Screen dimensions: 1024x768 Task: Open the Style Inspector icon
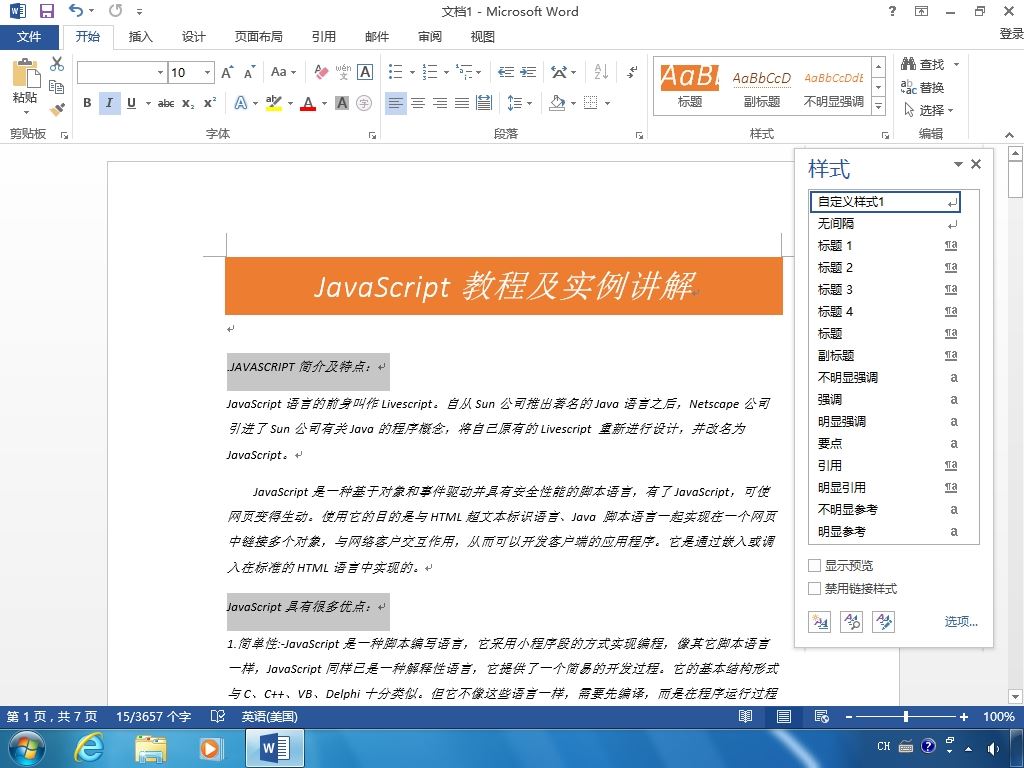tap(852, 622)
